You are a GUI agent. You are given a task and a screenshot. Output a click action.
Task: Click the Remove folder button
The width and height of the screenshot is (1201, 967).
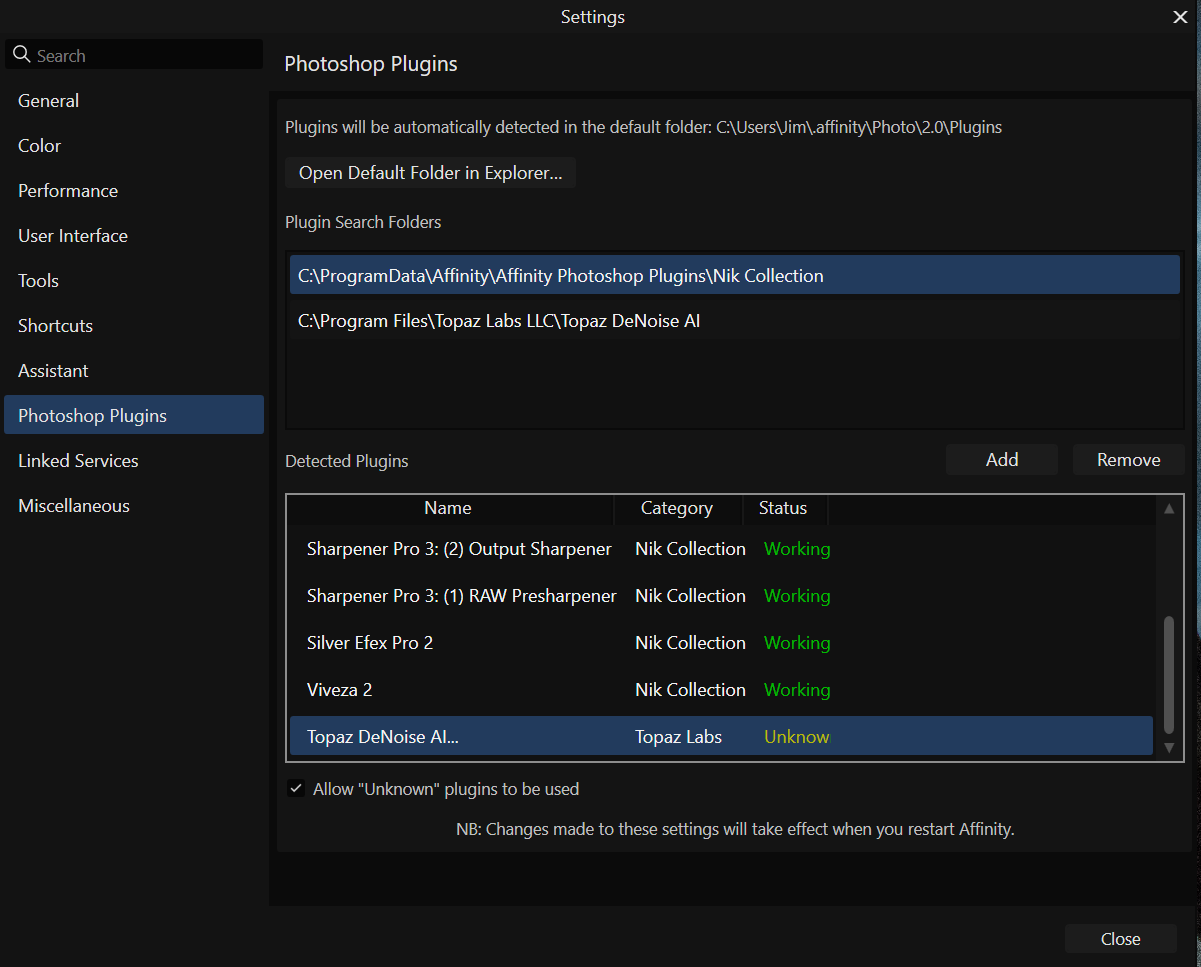(x=1128, y=460)
